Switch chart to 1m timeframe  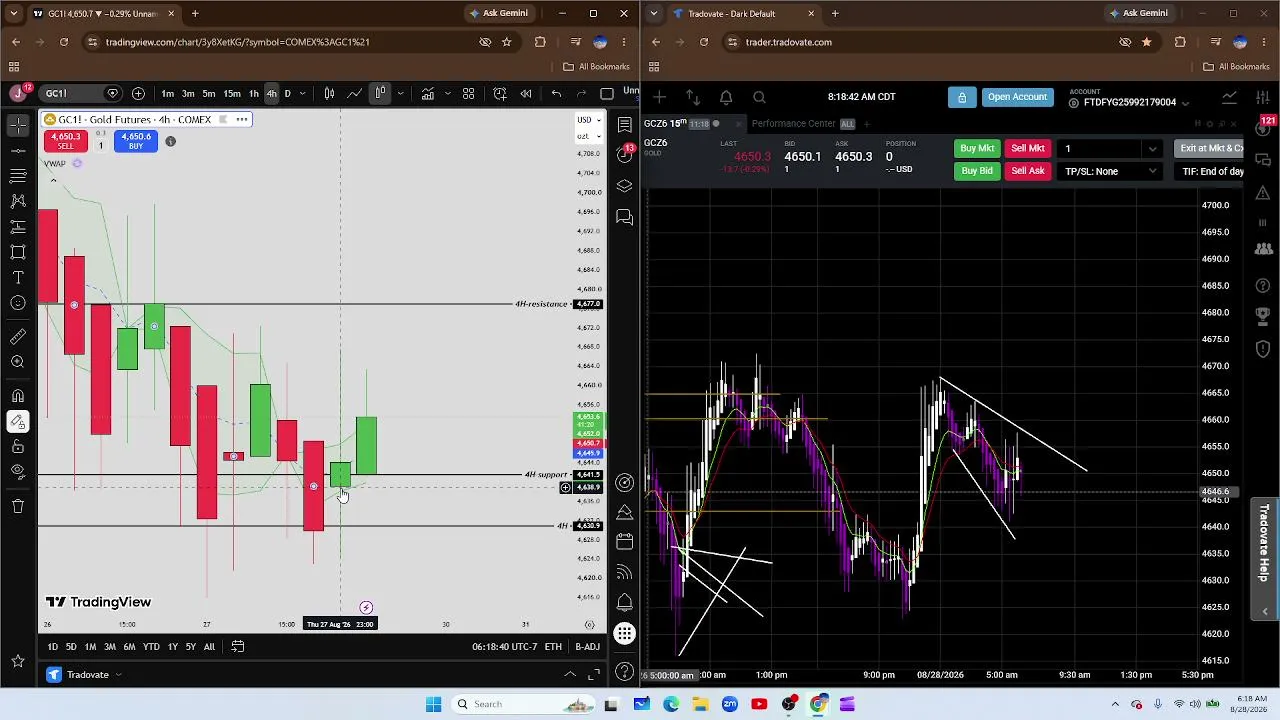(168, 94)
